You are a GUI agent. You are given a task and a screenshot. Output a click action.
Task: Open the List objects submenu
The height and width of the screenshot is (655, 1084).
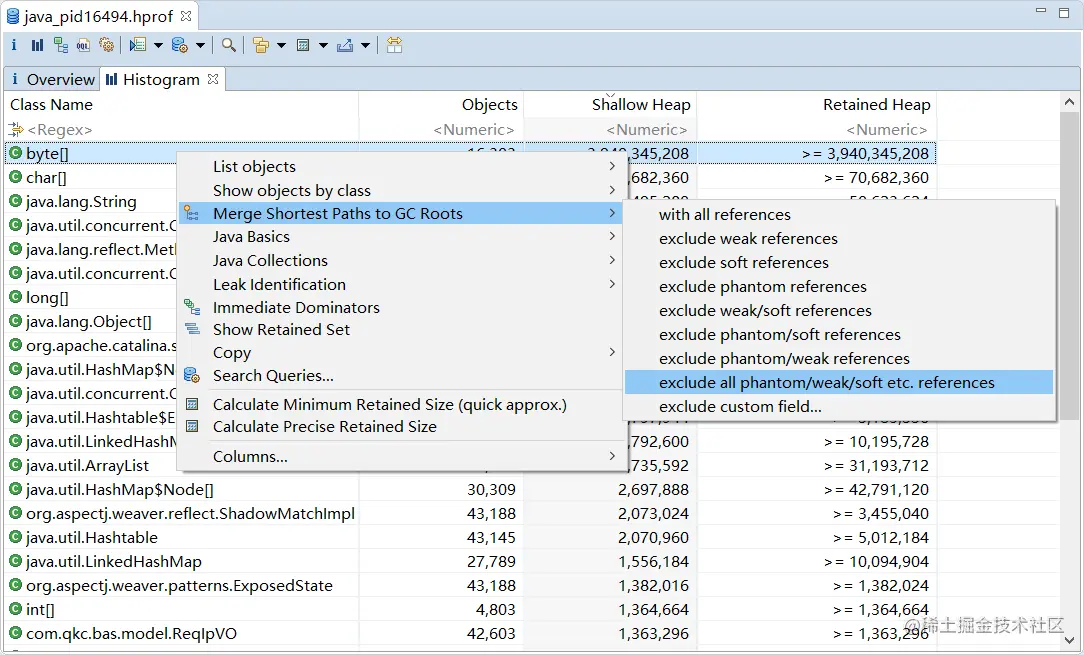[x=402, y=167]
